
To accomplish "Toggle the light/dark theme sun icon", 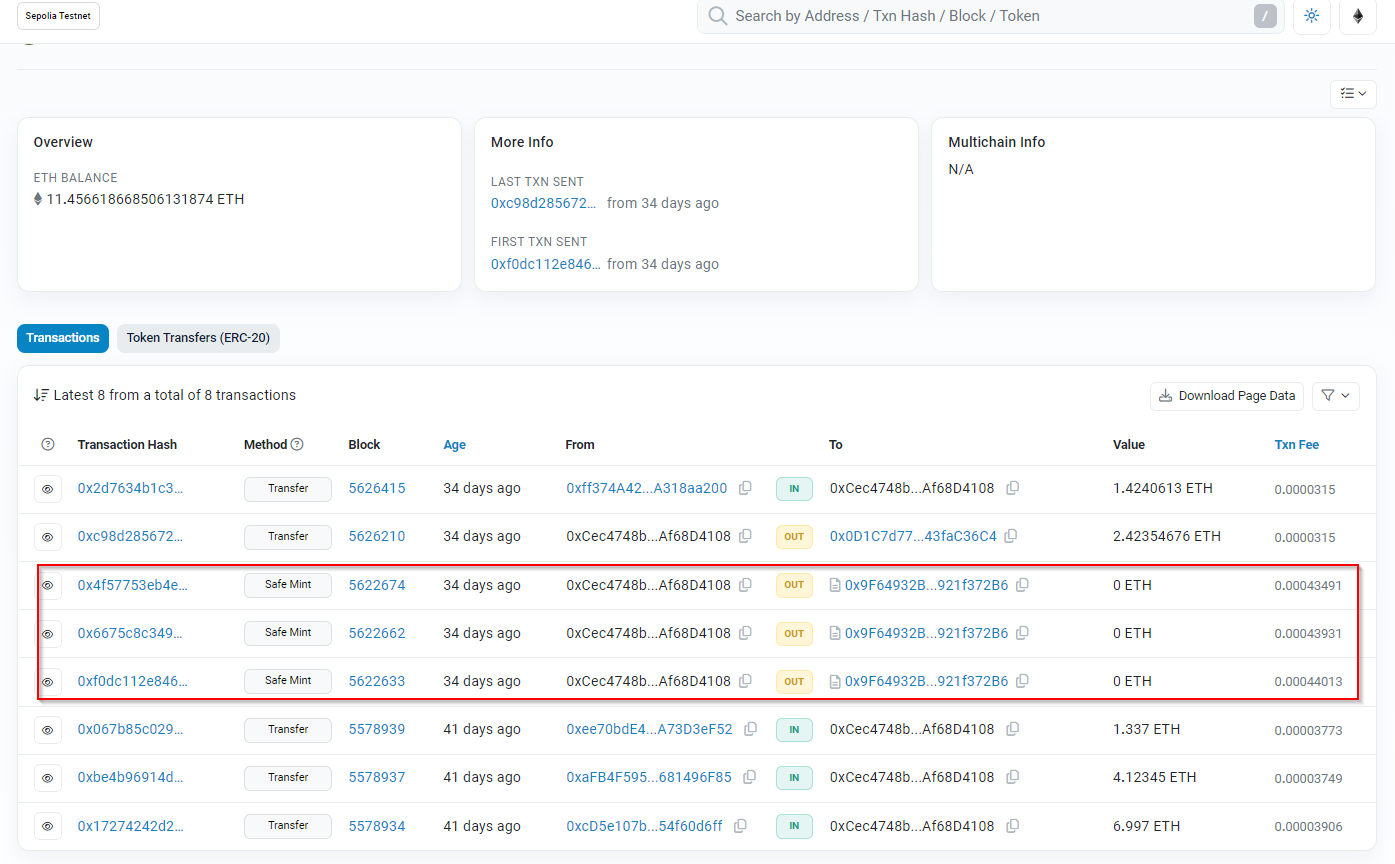I will [1311, 16].
